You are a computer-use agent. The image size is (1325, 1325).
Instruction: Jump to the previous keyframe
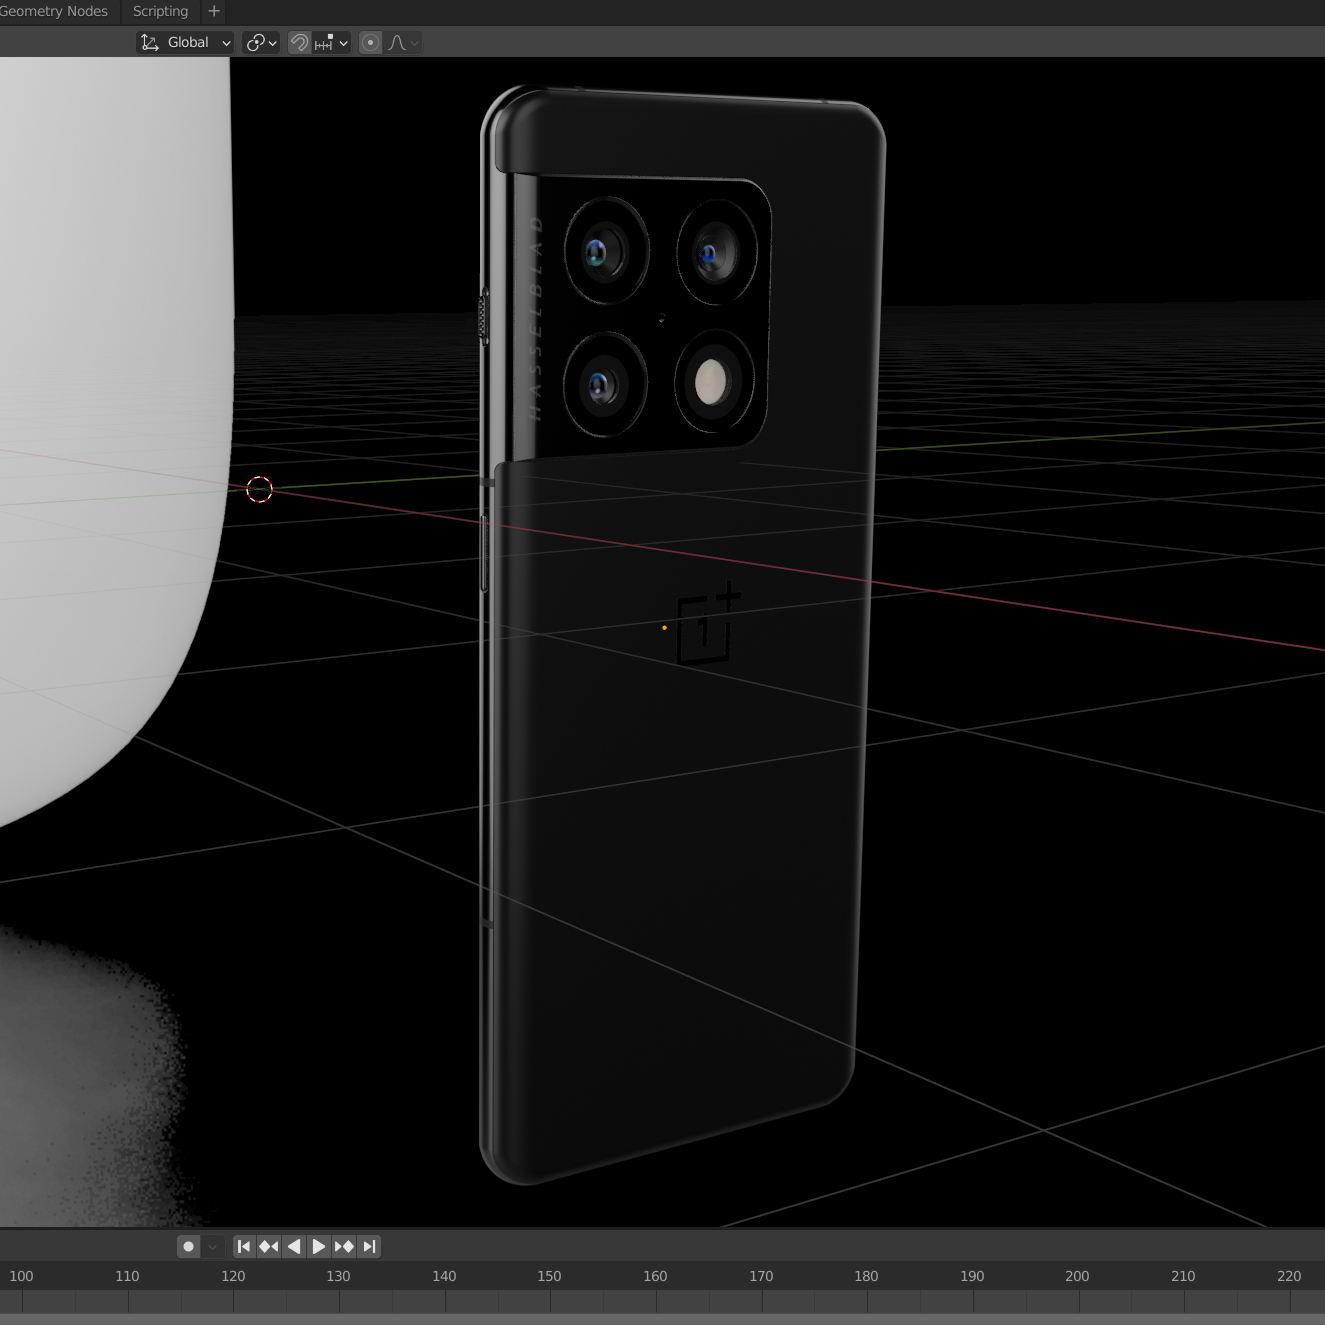click(269, 1246)
